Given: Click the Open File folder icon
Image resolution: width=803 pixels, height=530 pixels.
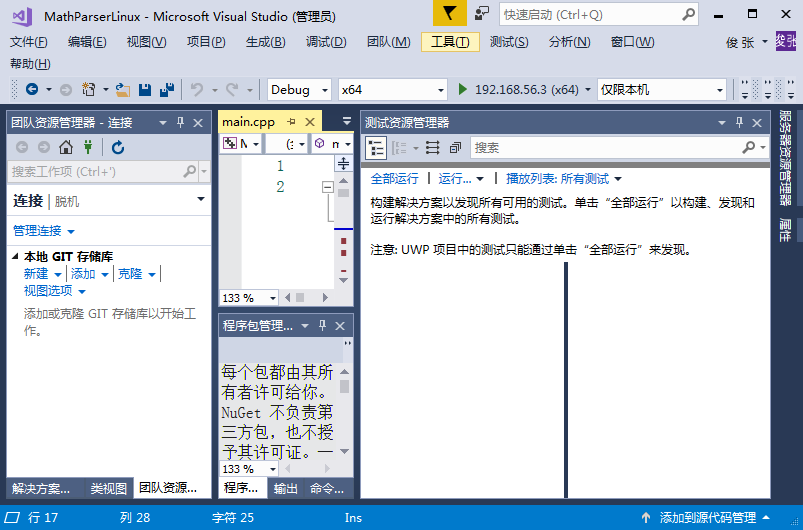Looking at the screenshot, I should pyautogui.click(x=122, y=90).
